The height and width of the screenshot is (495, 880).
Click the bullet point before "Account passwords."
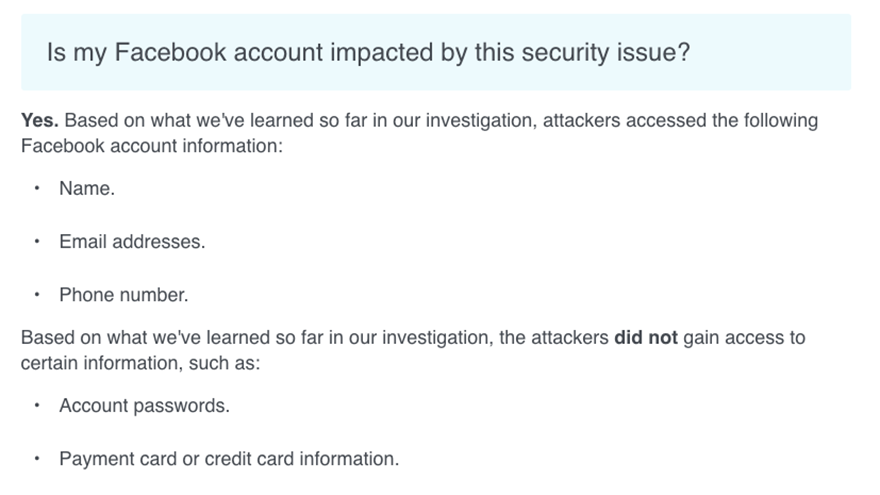(37, 406)
